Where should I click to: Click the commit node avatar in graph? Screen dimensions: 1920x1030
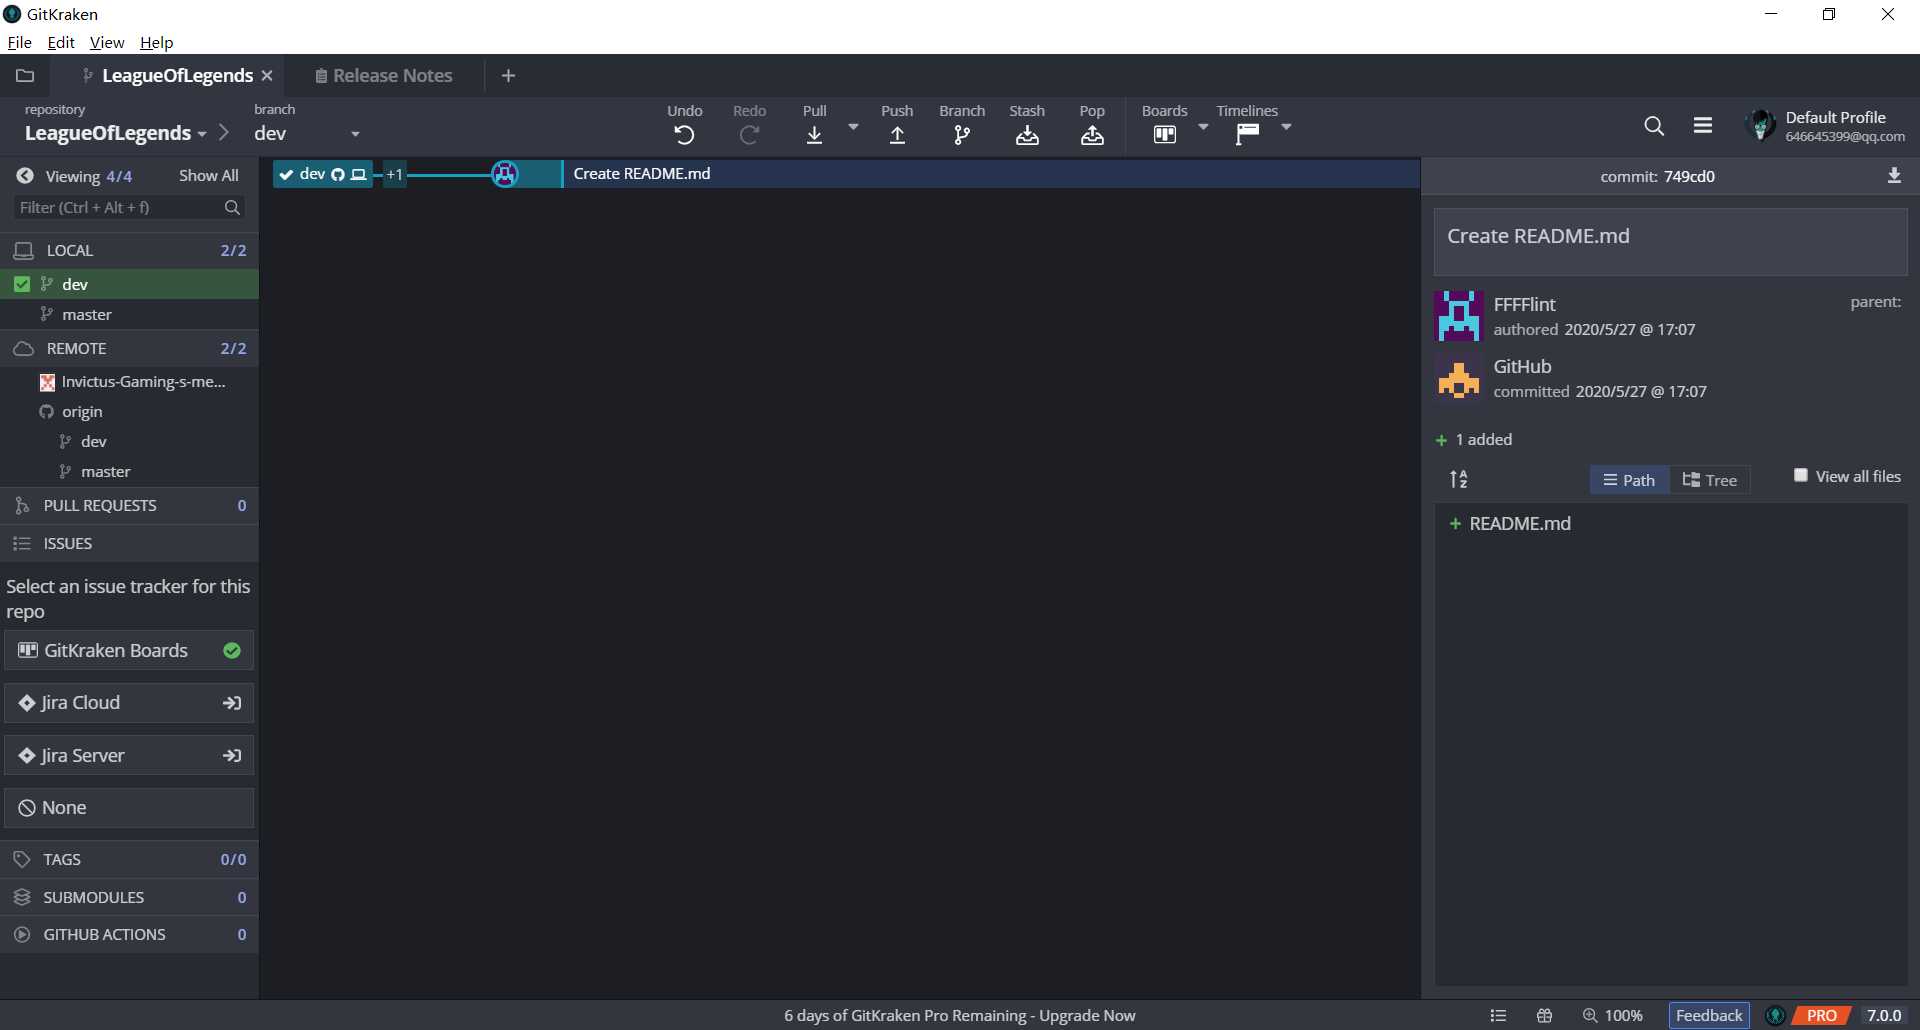(505, 174)
